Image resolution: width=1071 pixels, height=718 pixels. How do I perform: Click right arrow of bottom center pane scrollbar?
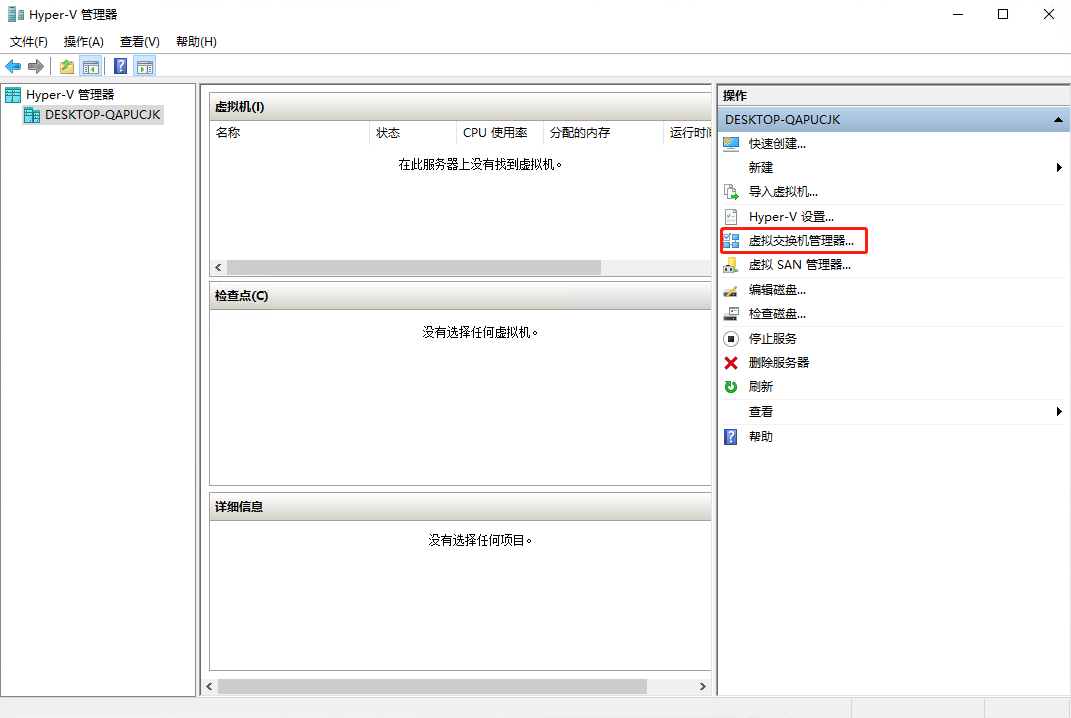[x=702, y=687]
